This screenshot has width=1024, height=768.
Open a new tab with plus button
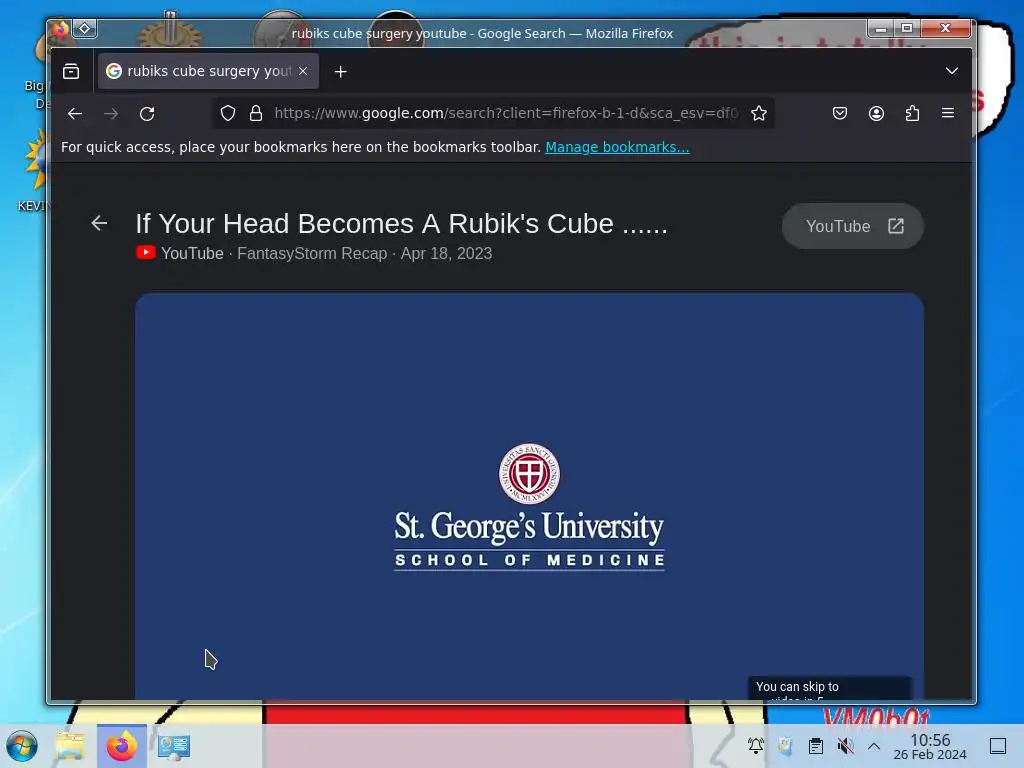click(340, 72)
